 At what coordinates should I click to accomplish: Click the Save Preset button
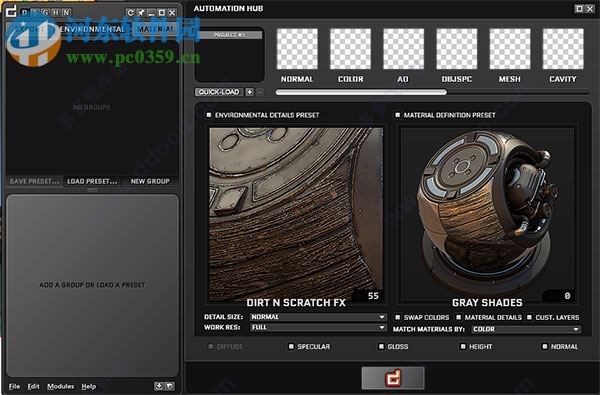pyautogui.click(x=34, y=181)
